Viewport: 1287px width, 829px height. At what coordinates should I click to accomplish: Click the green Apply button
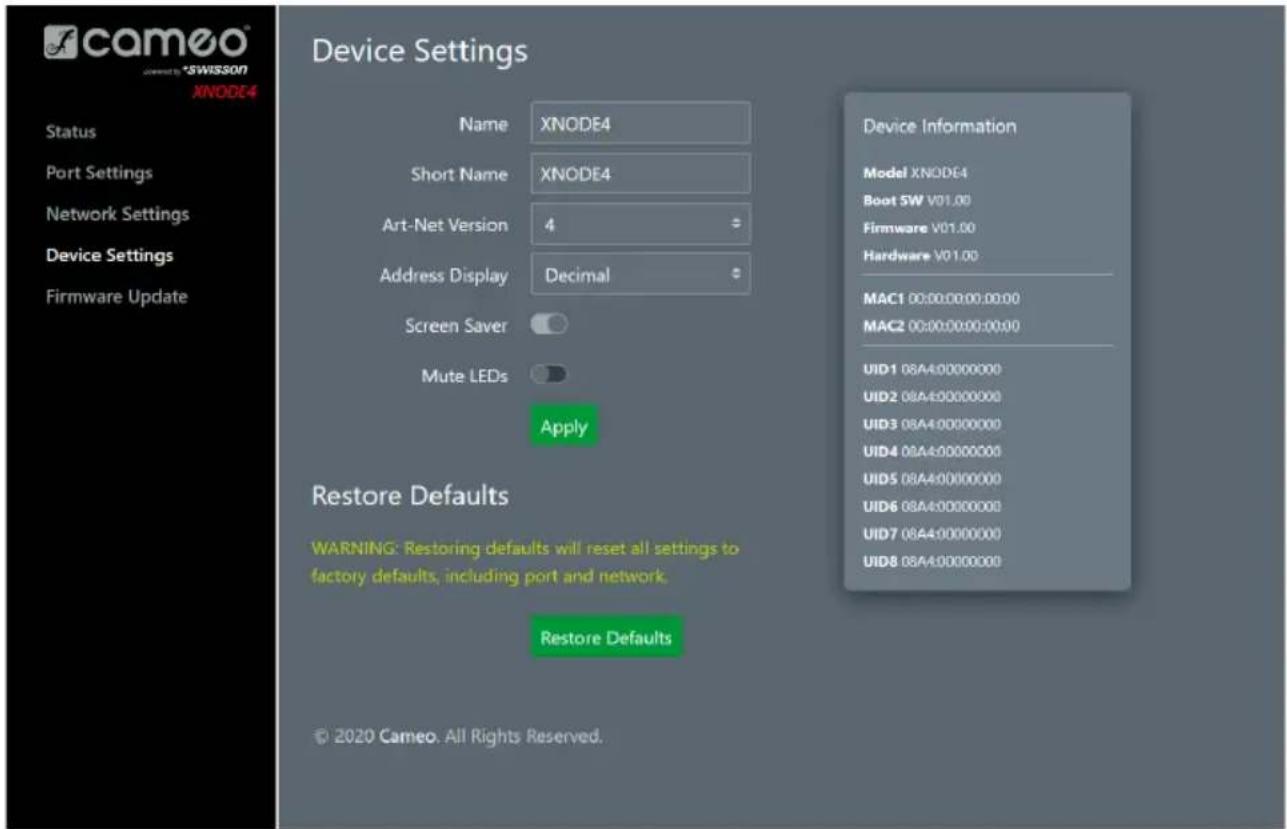[x=564, y=427]
